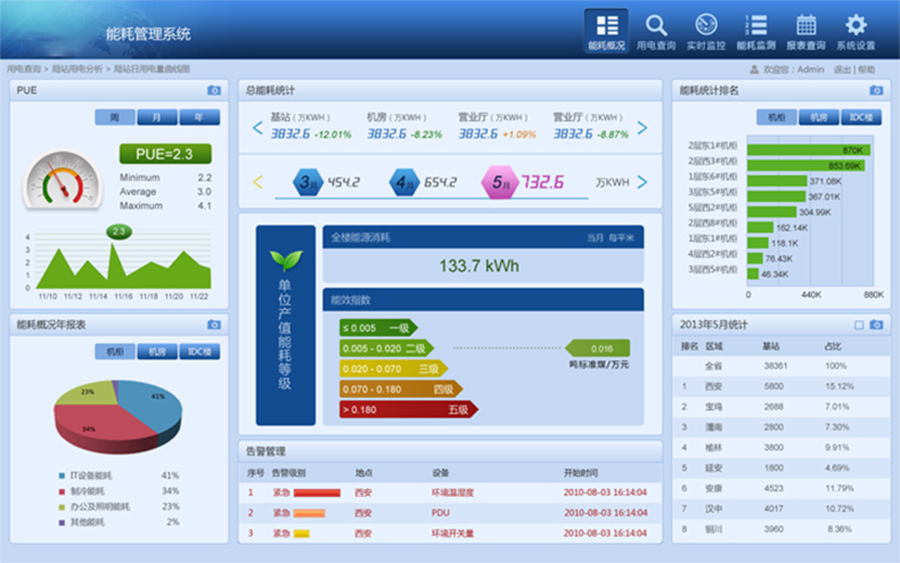The height and width of the screenshot is (563, 900).
Task: Click camera icon in 能耗统计排名 panel header
Action: pos(877,90)
